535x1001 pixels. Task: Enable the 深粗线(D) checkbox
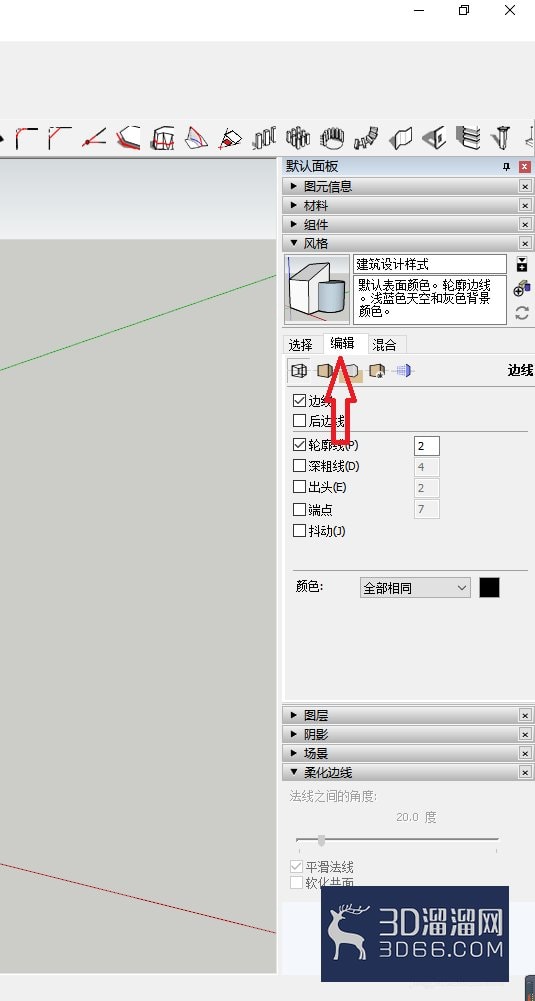click(x=299, y=466)
